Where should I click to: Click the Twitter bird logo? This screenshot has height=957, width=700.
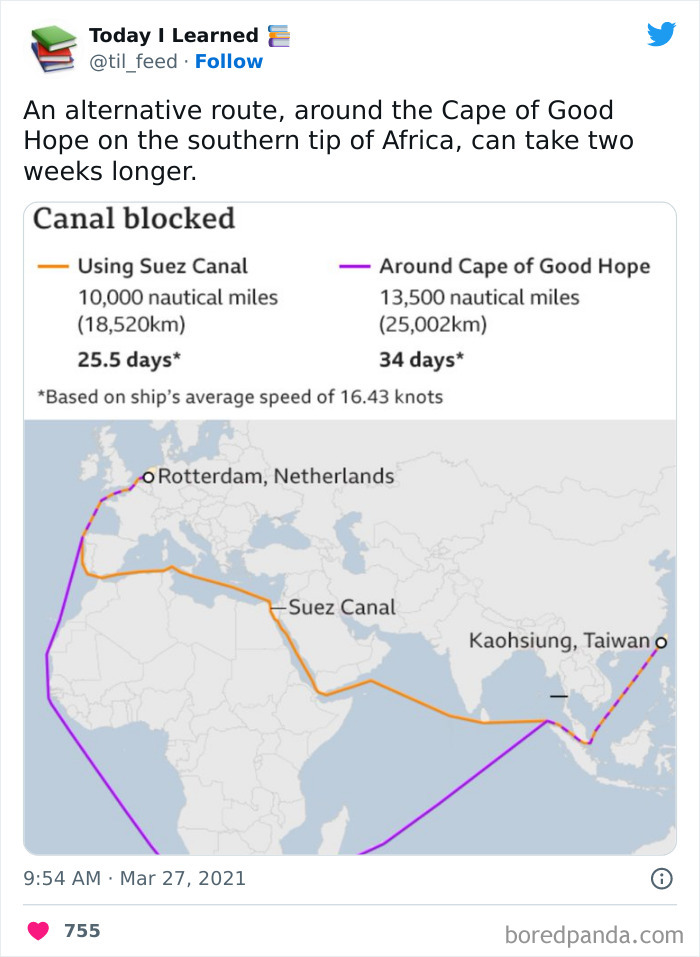point(661,34)
